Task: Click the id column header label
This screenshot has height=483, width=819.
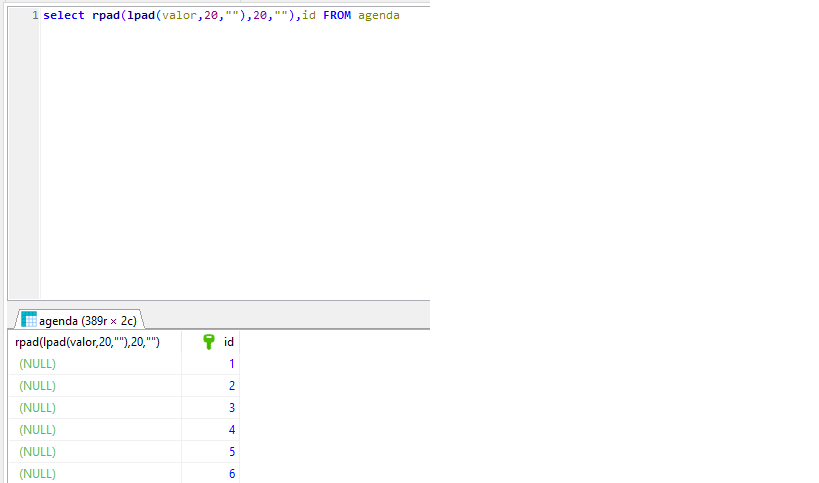Action: (228, 342)
